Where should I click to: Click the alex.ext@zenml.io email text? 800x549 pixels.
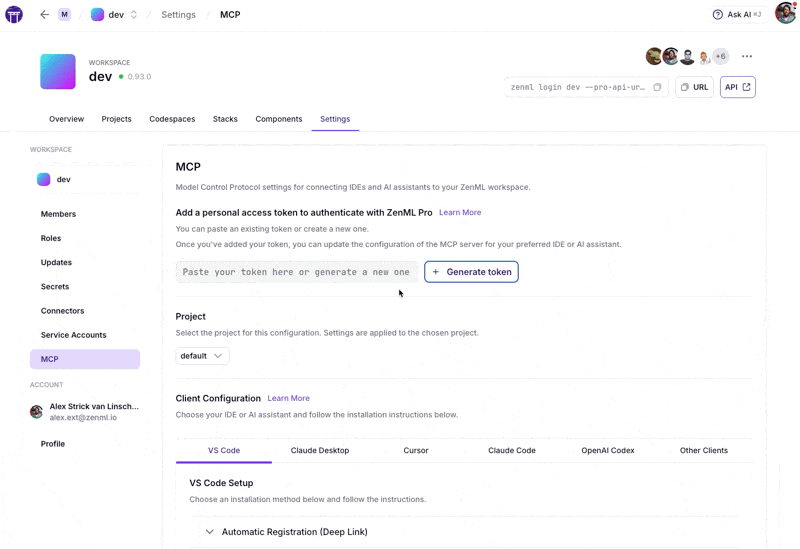pos(83,417)
